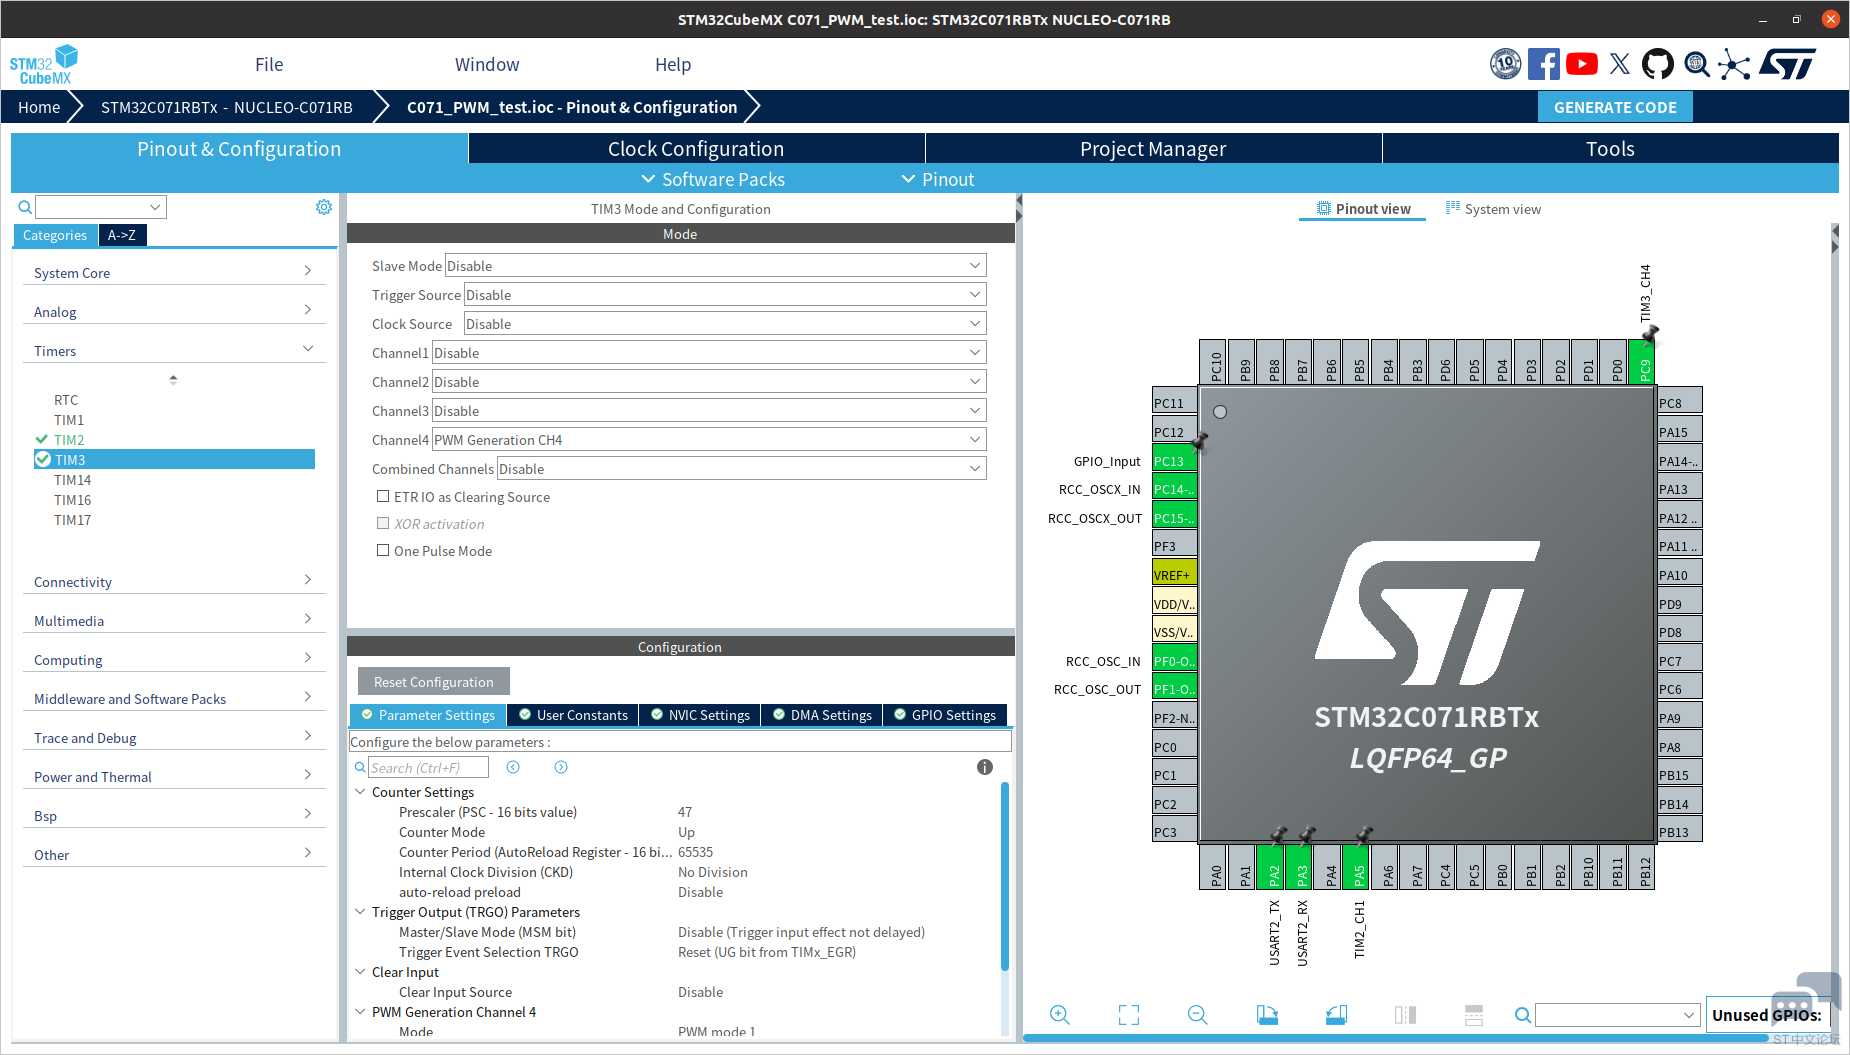Image resolution: width=1850 pixels, height=1055 pixels.
Task: Click the pinout horizontal scrollbar
Action: 1395,1038
